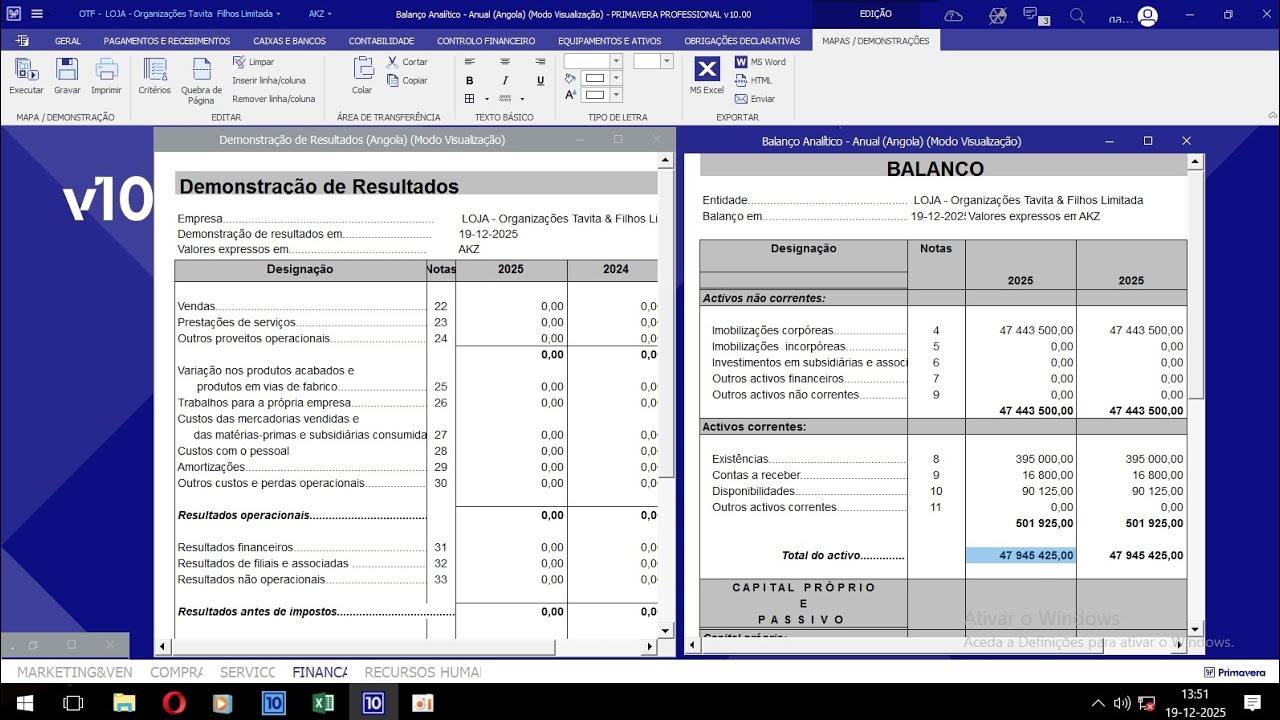Switch to the RECURSOS HUMA module

(x=423, y=672)
